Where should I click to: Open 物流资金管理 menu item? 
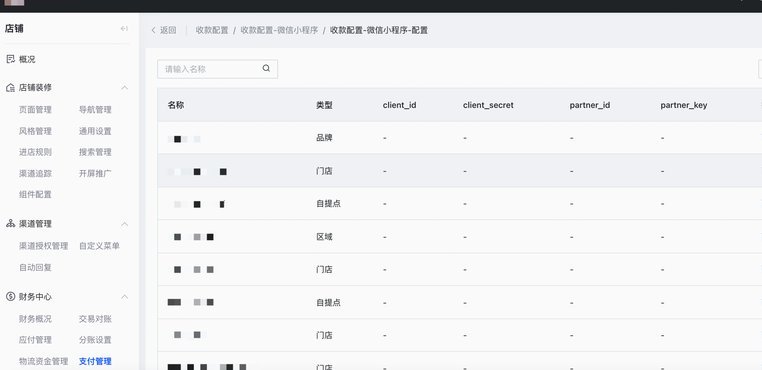click(44, 361)
